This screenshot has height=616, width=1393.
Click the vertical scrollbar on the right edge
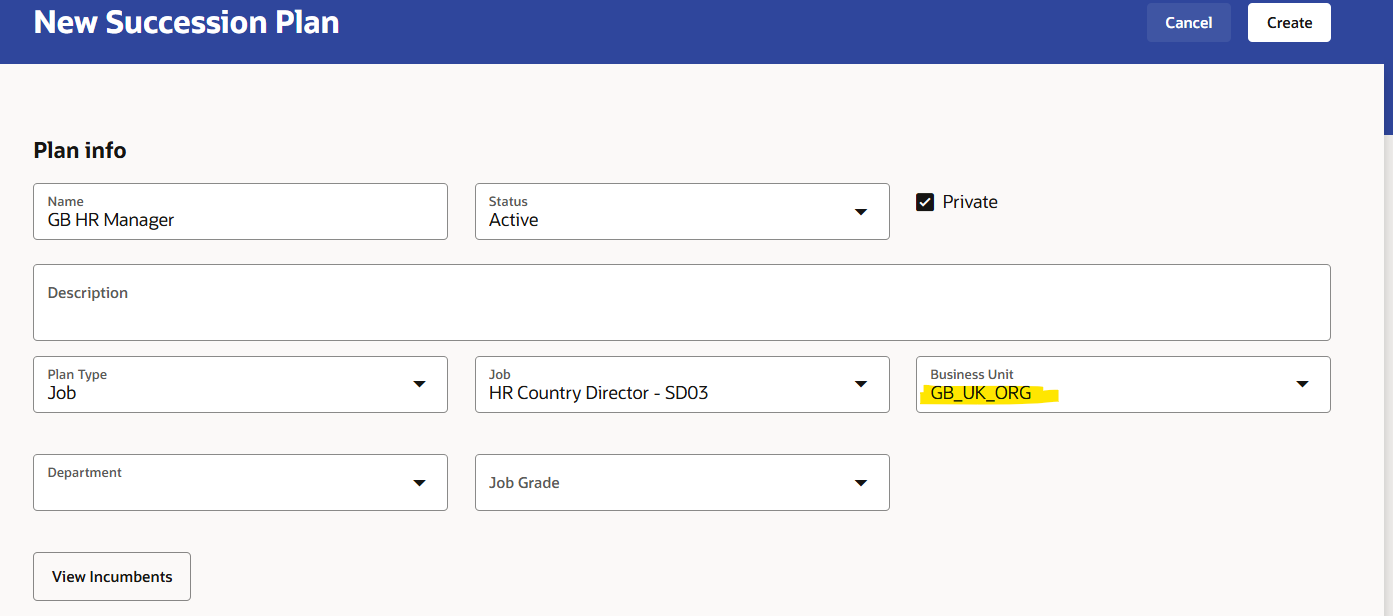point(1387,99)
